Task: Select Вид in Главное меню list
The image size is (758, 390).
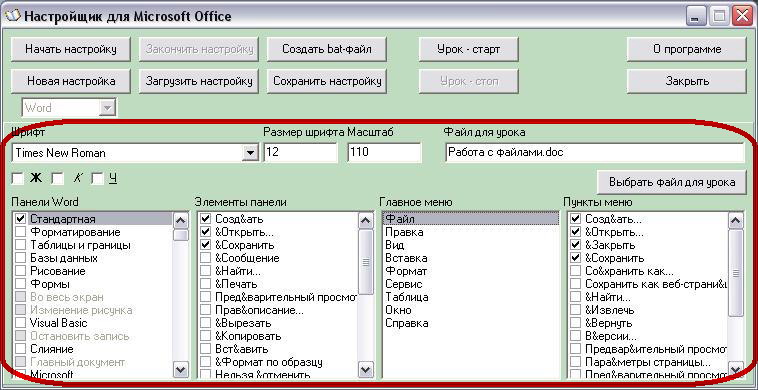Action: [471, 245]
